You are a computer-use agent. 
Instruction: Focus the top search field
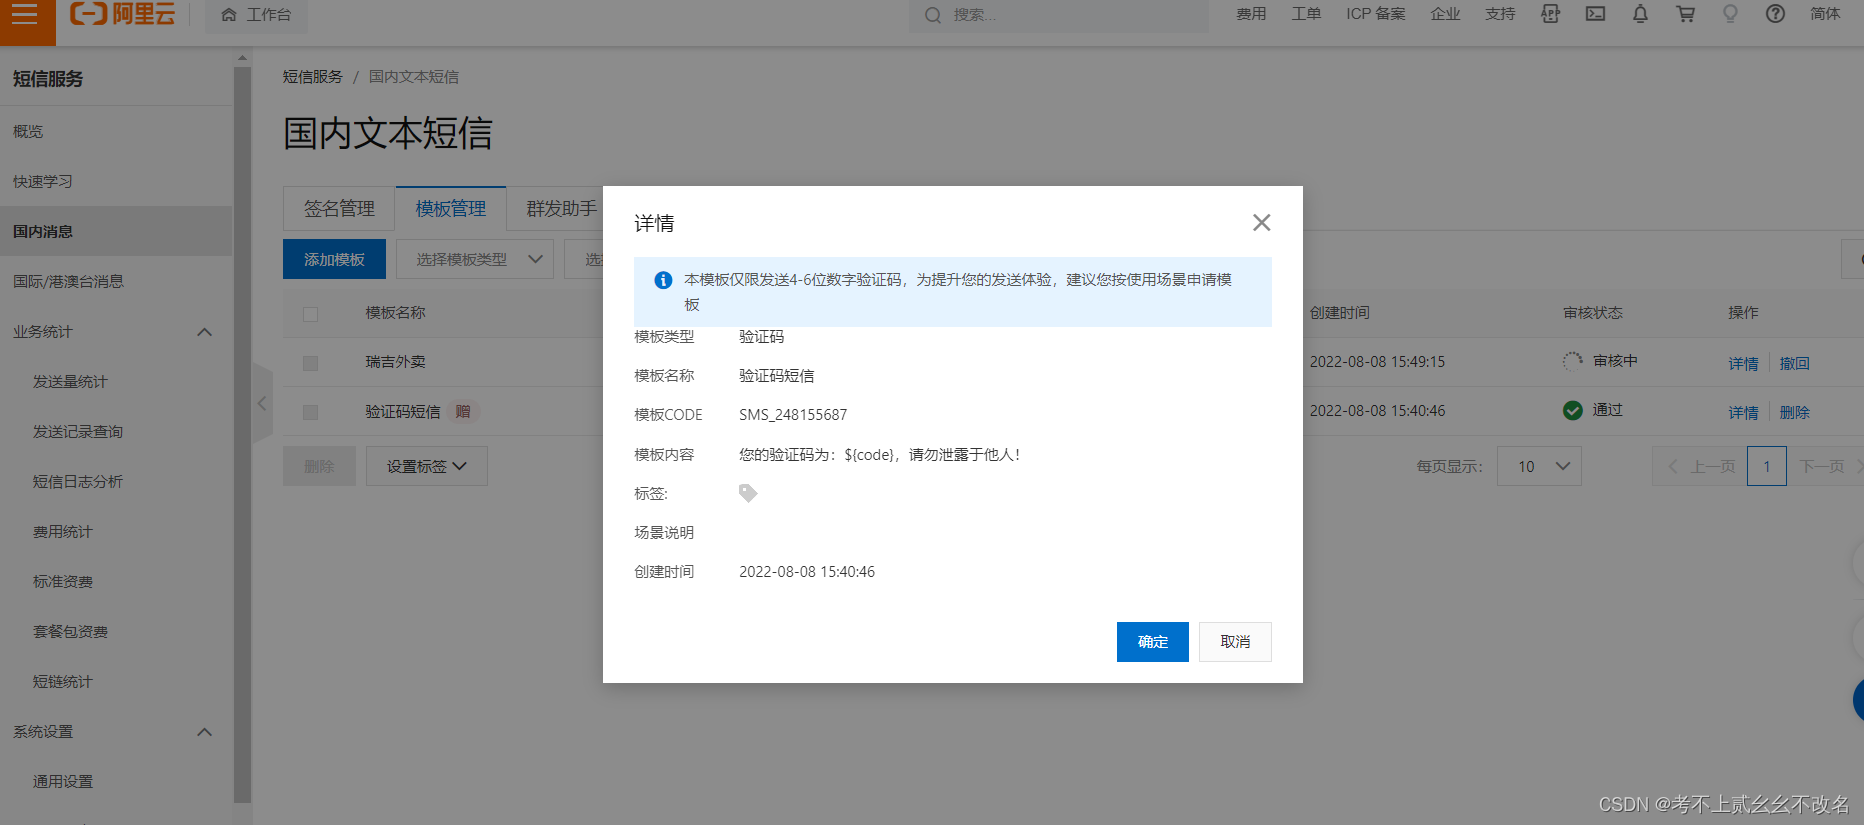[x=1058, y=15]
